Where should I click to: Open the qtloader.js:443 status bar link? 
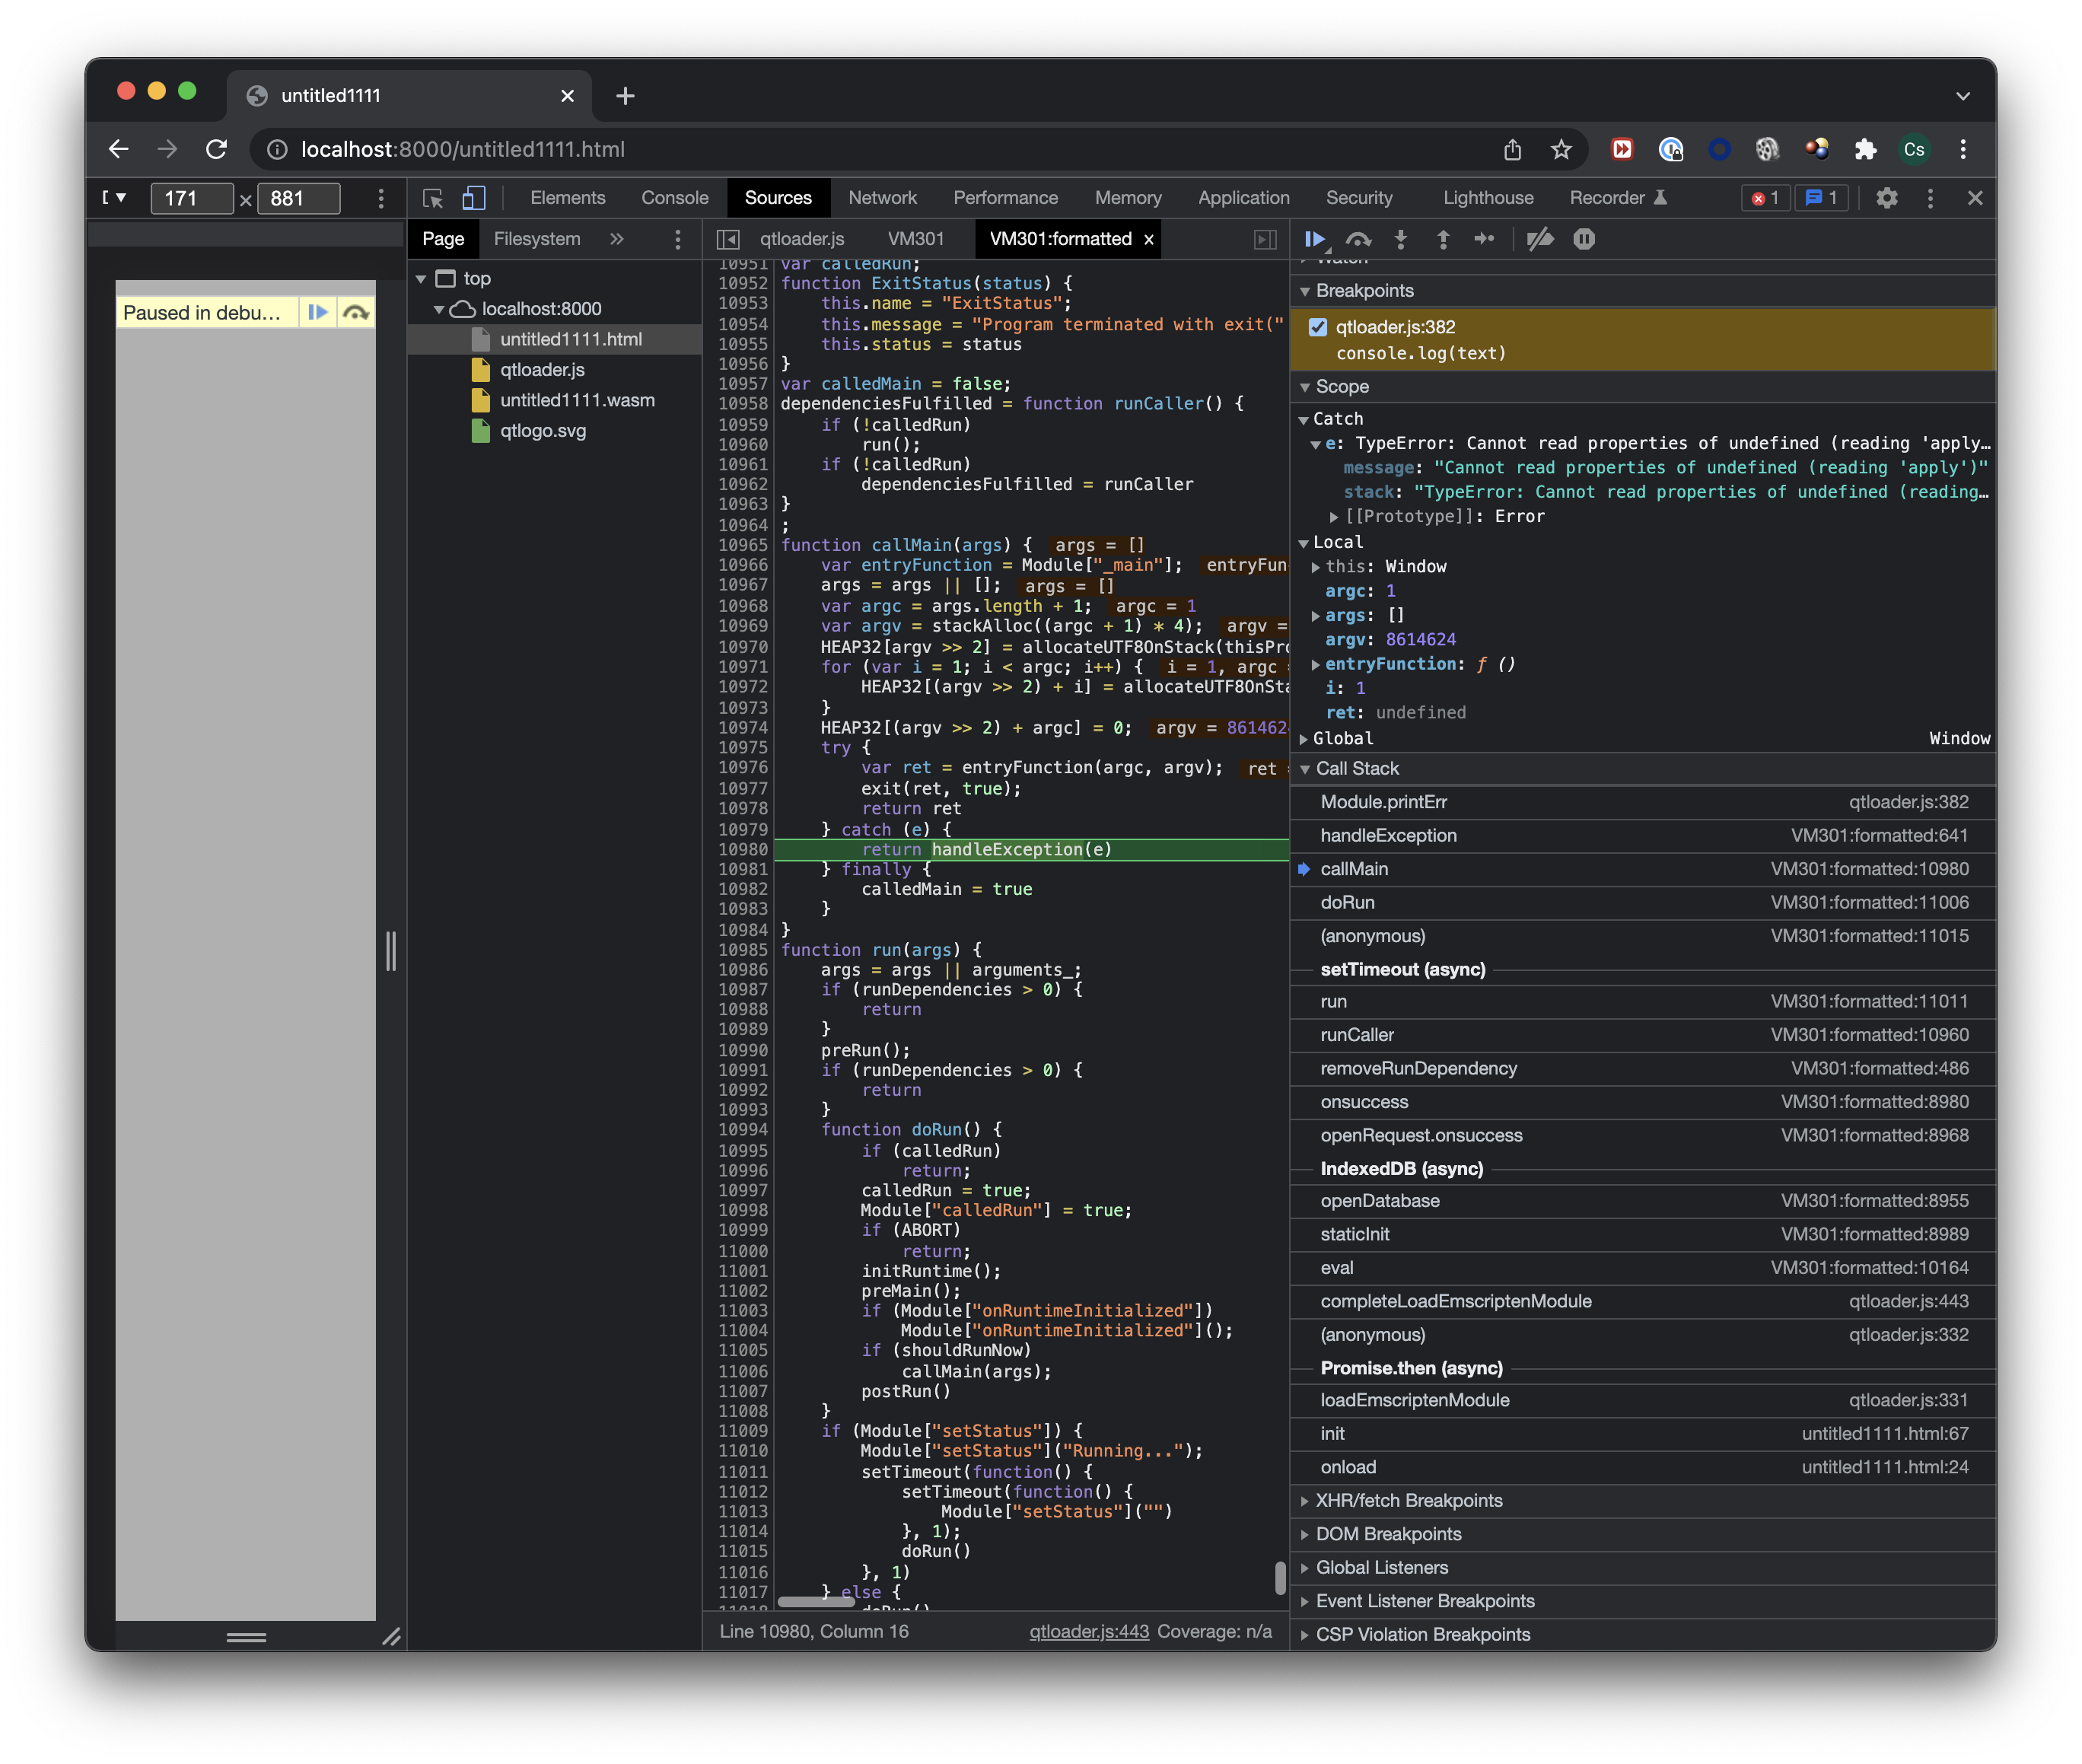tap(1088, 1631)
